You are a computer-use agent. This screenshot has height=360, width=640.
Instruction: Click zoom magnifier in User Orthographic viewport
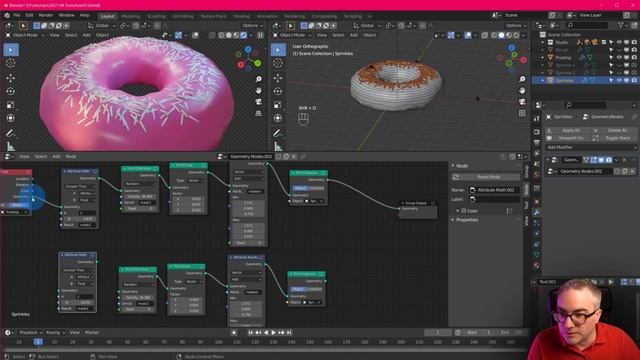tap(522, 79)
